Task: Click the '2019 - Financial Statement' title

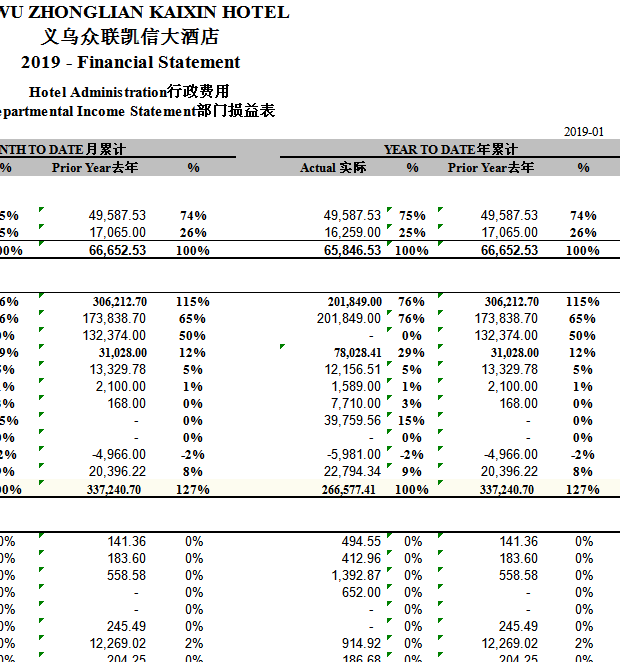Action: [130, 62]
